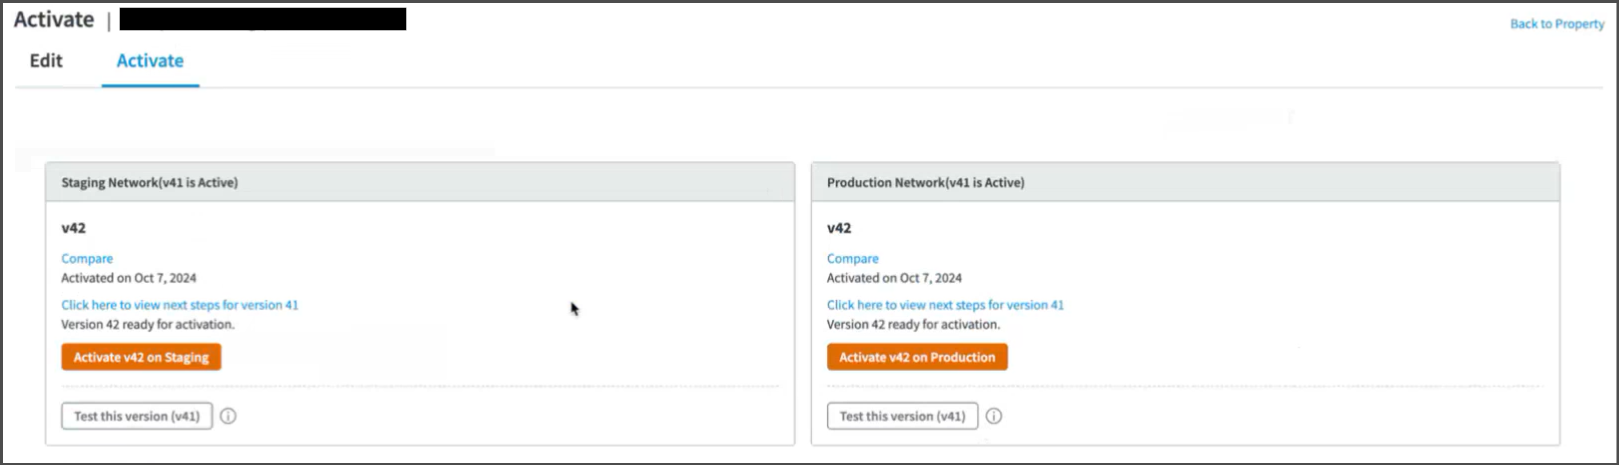Click Test this version (v41) under Production

[902, 416]
